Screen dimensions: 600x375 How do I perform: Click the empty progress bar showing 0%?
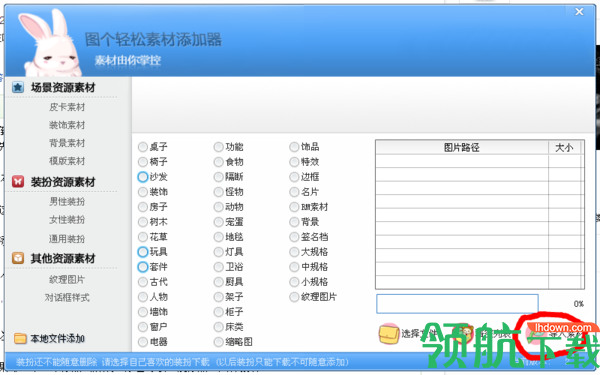(x=457, y=304)
